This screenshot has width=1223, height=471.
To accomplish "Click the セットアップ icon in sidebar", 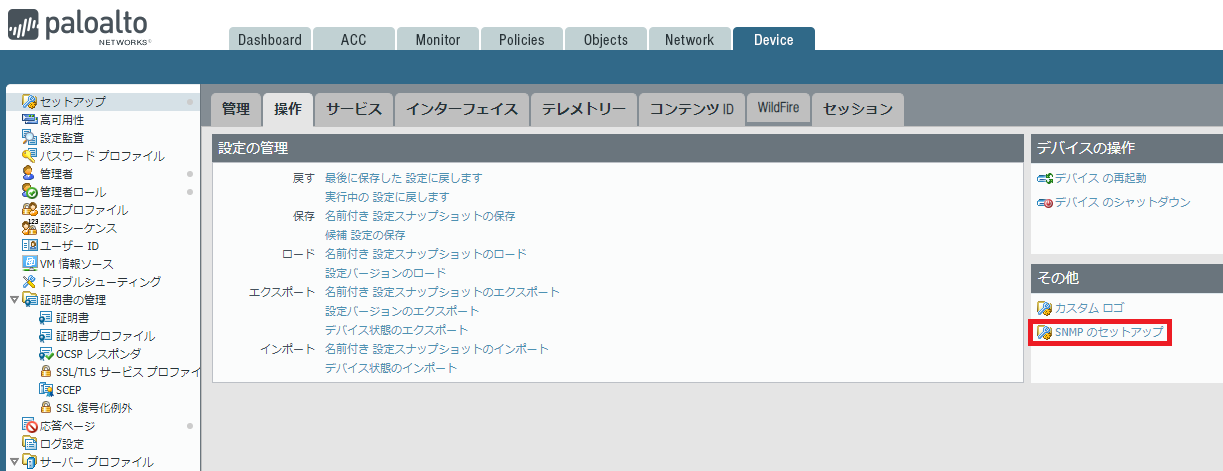I will click(30, 102).
